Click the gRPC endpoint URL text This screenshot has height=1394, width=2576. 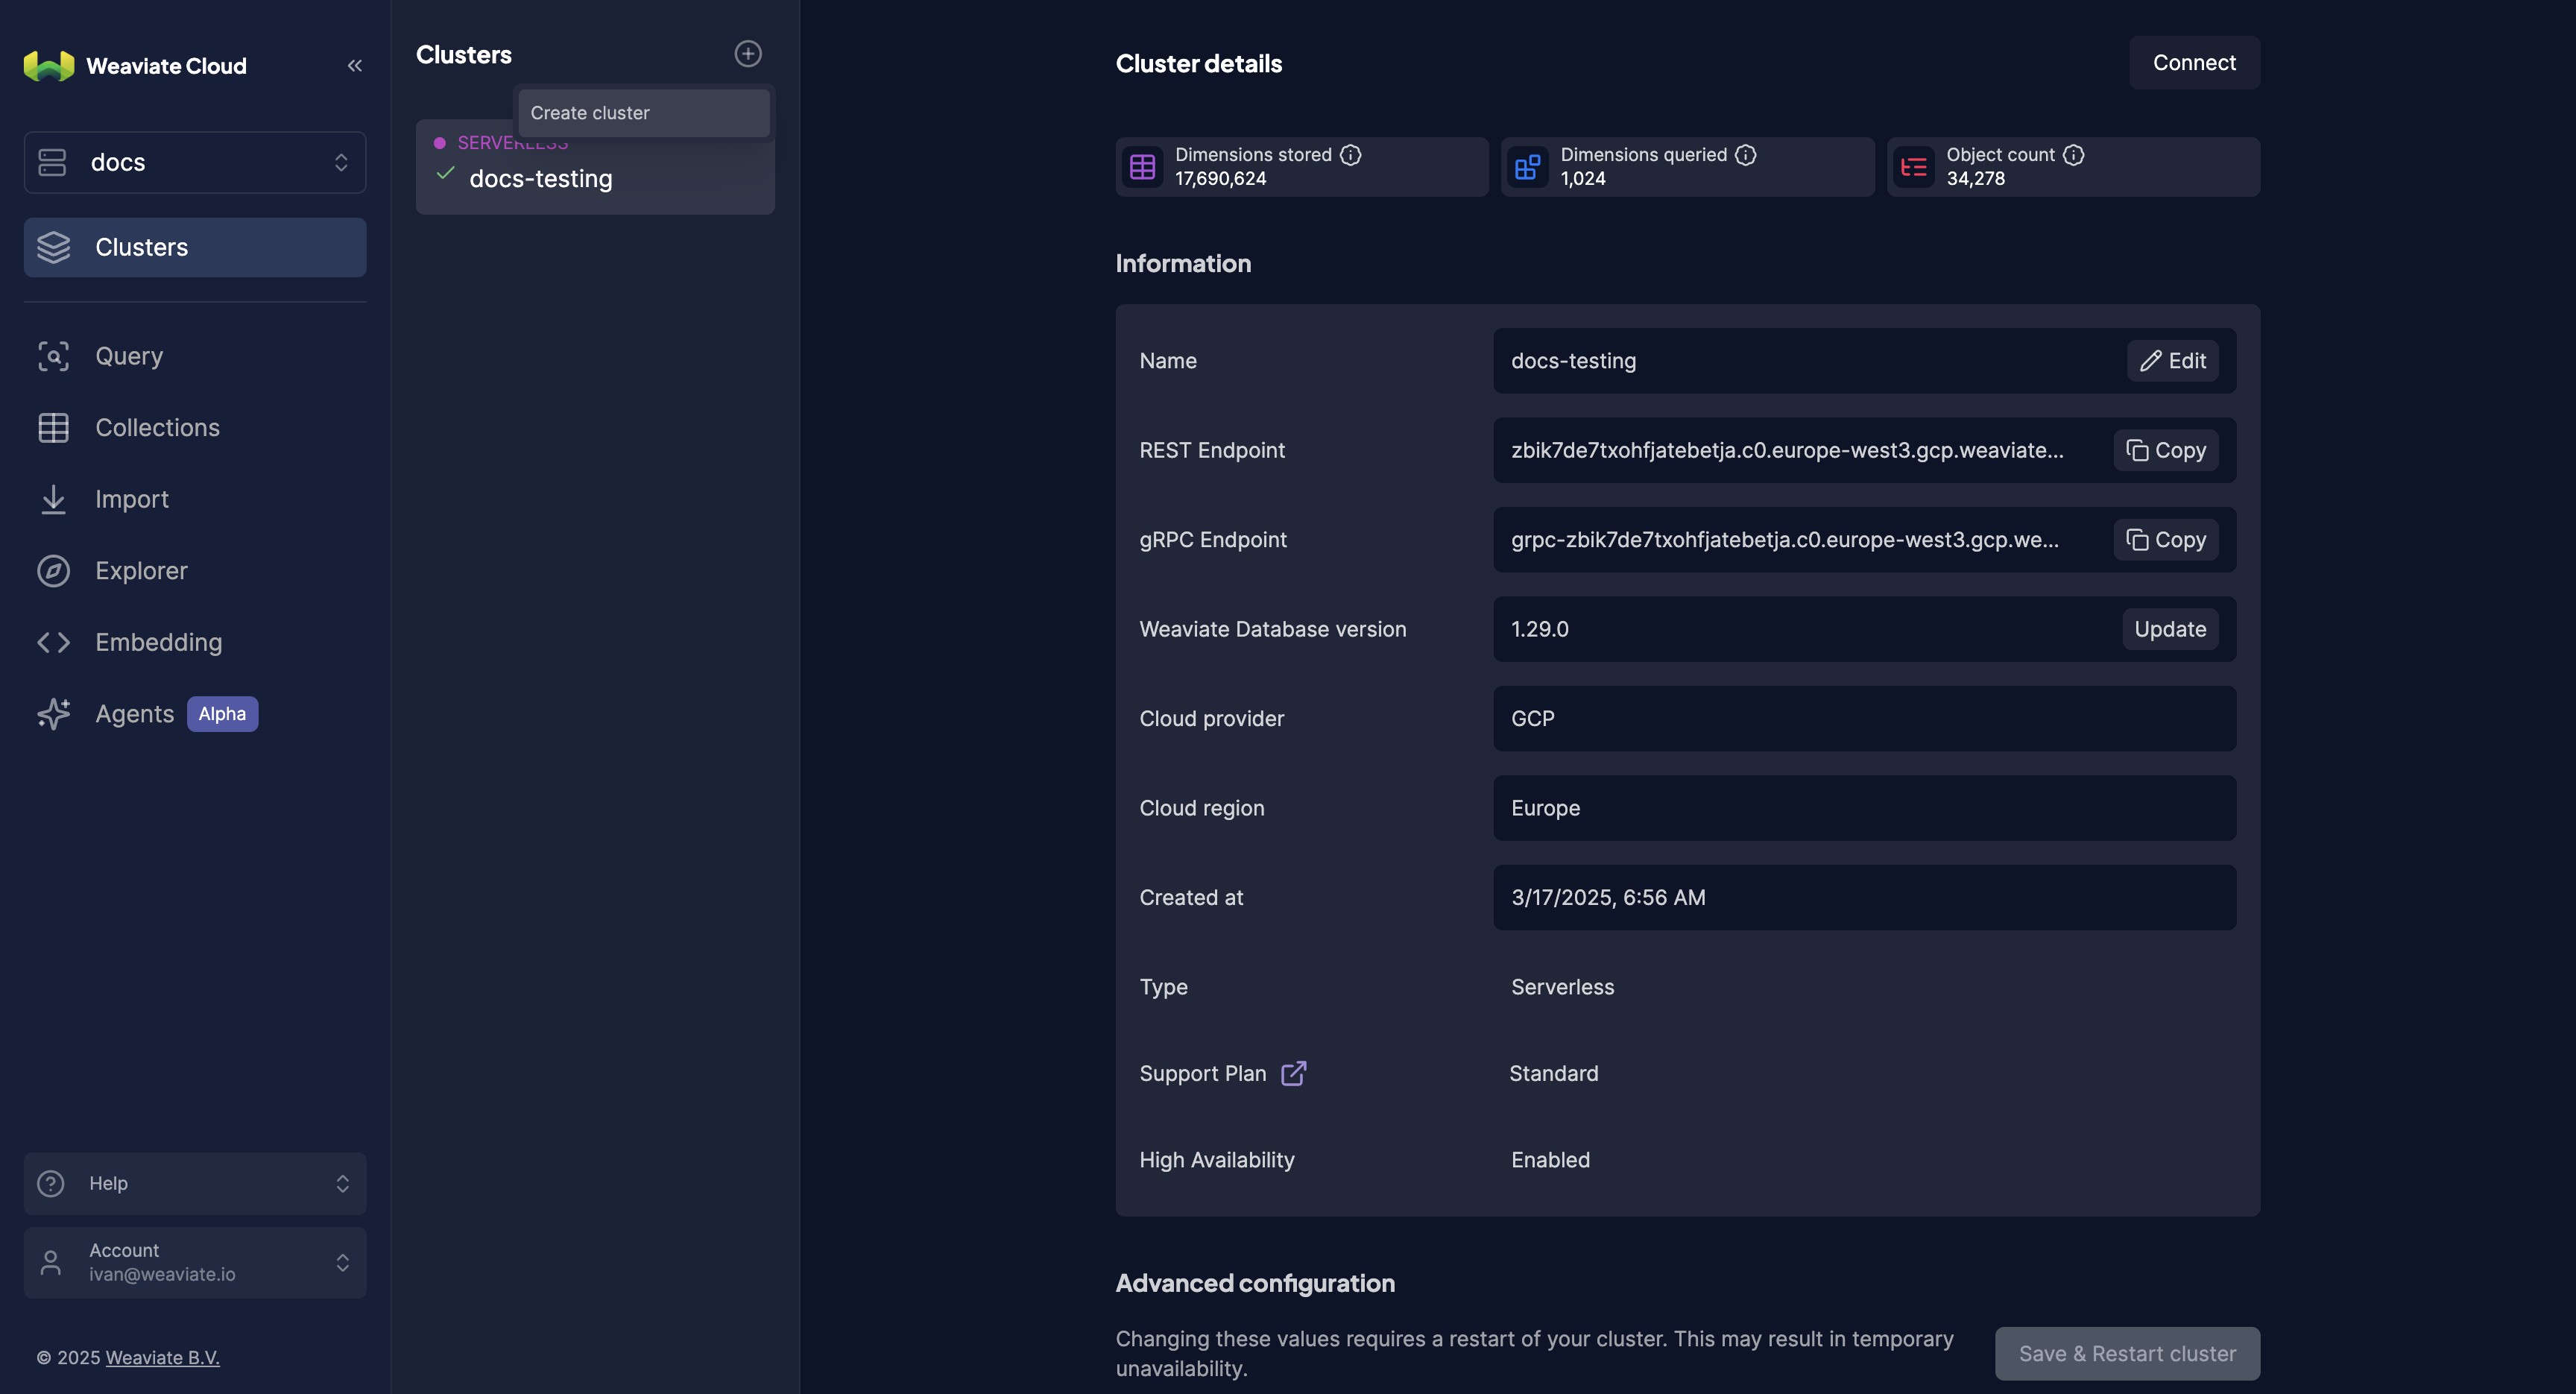click(1785, 540)
